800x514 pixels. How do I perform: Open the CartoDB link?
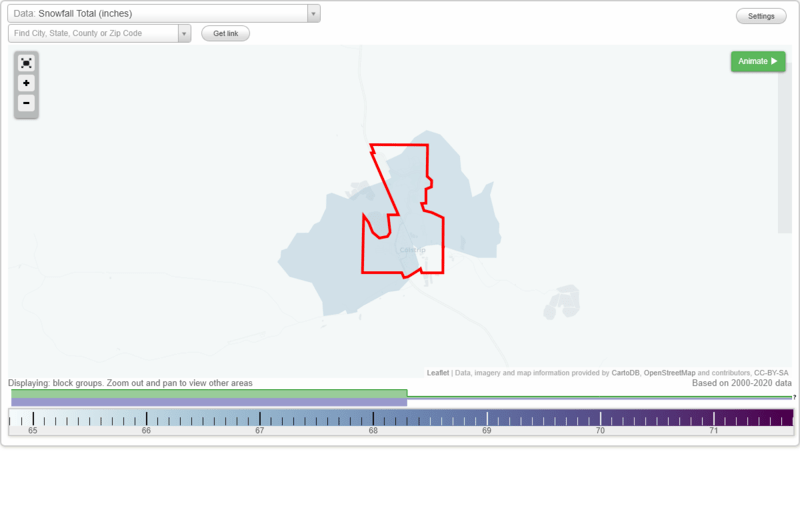(625, 373)
